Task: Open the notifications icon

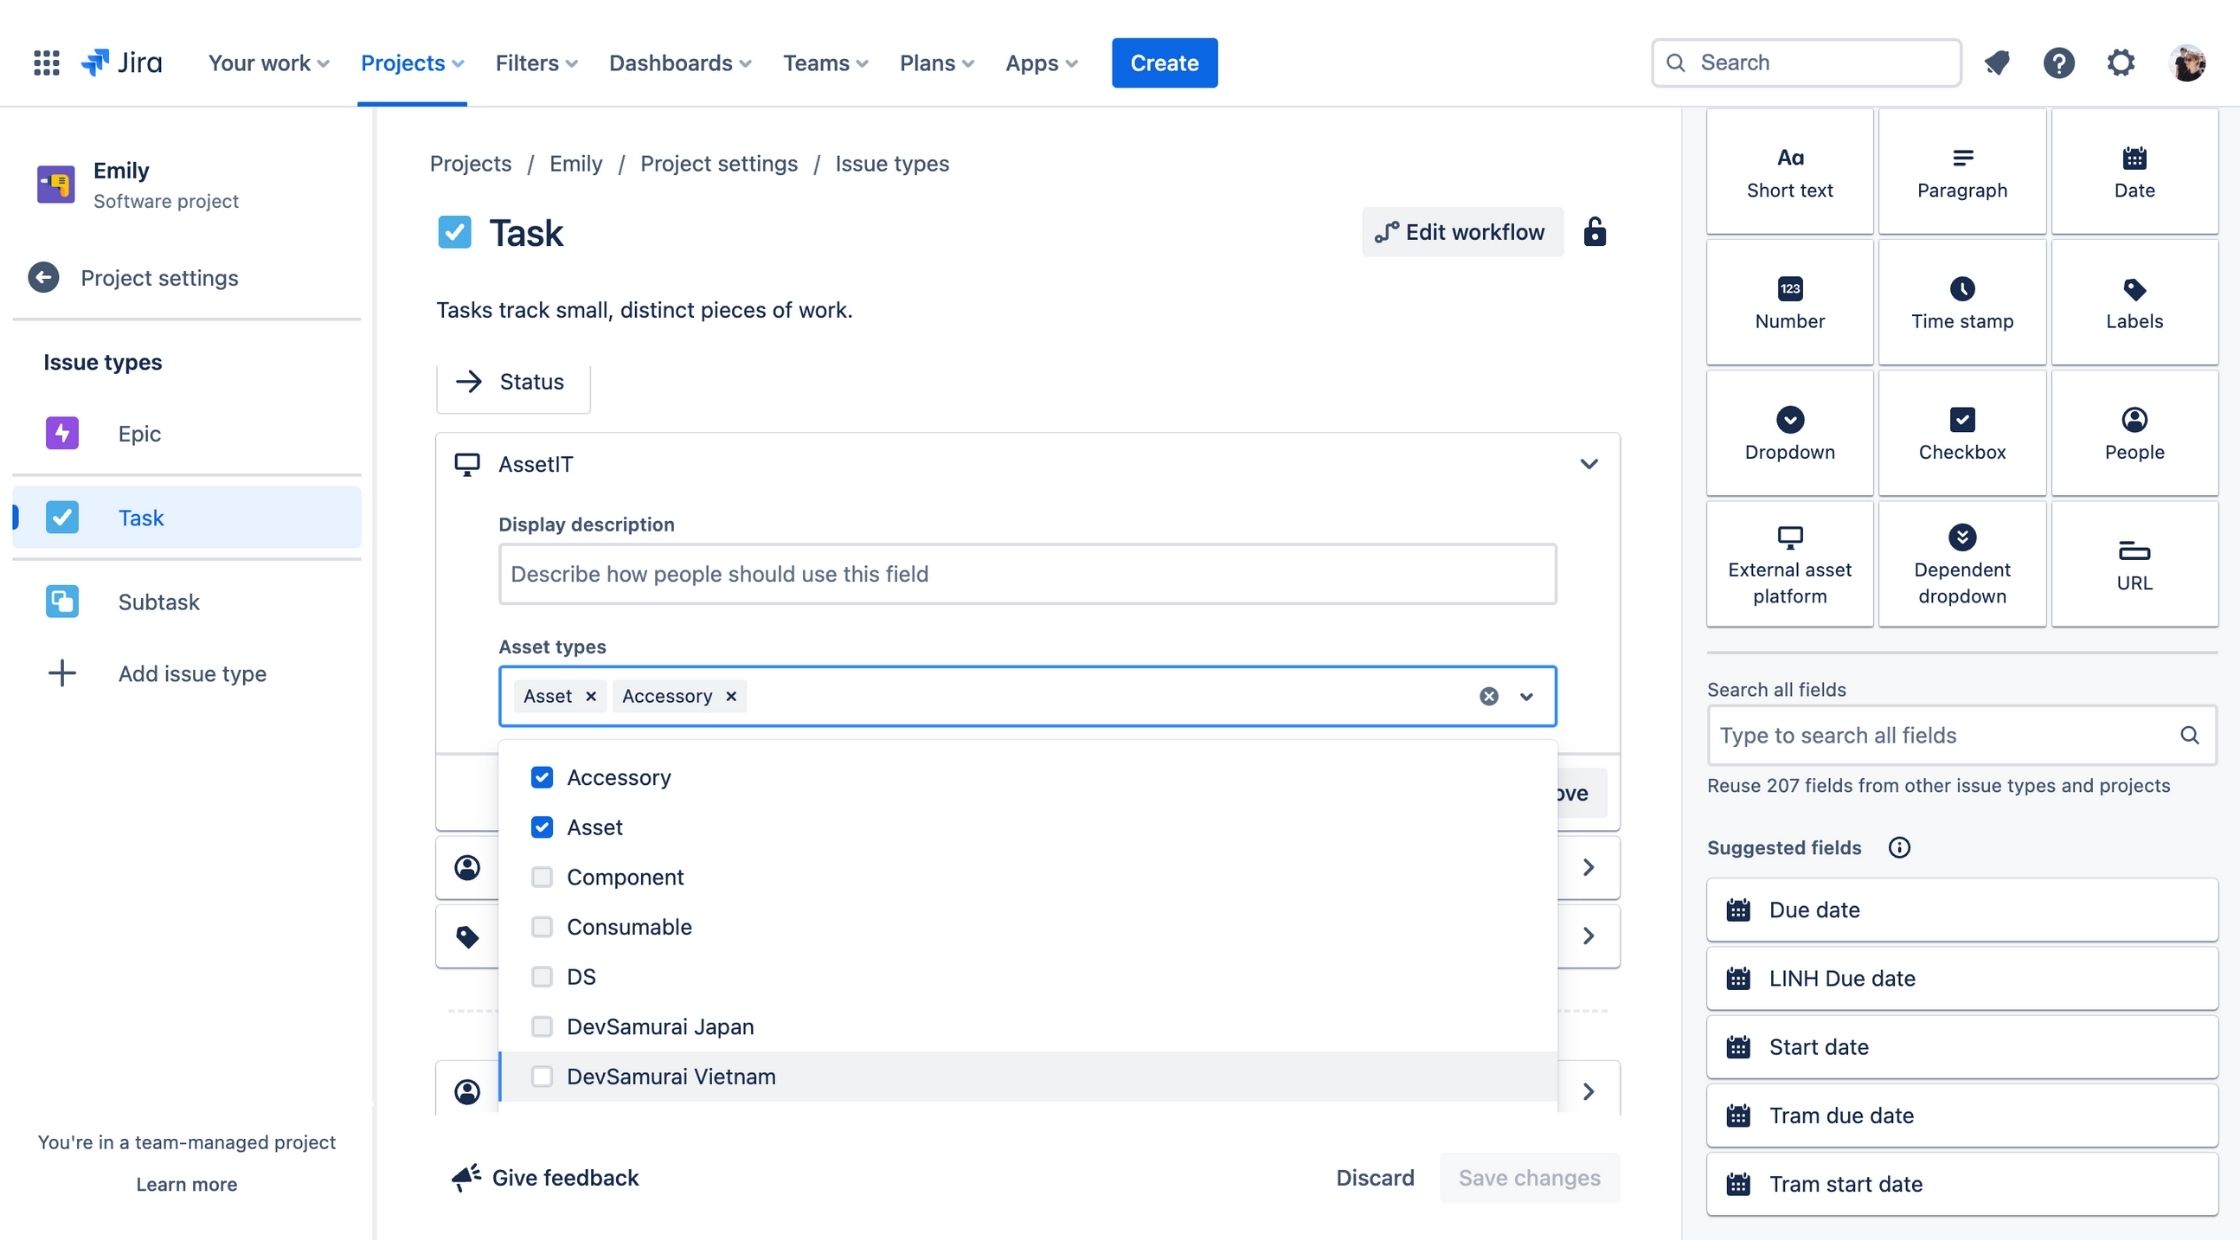Action: point(1997,63)
